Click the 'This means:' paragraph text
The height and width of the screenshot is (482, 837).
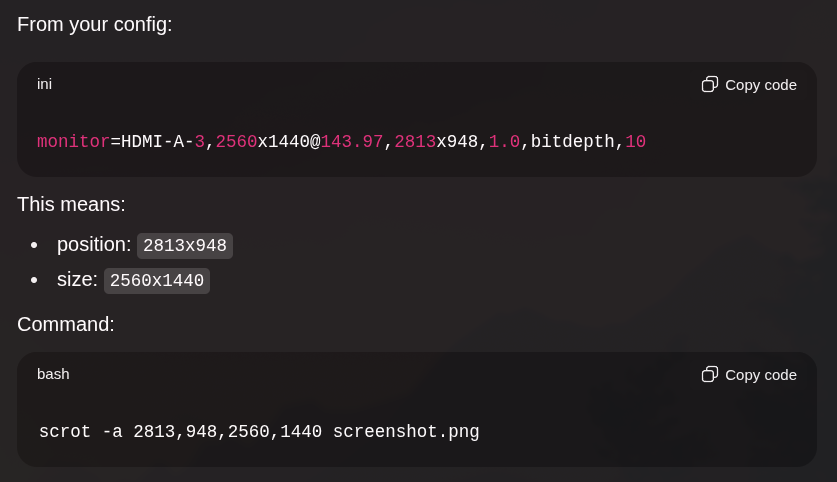pos(72,204)
